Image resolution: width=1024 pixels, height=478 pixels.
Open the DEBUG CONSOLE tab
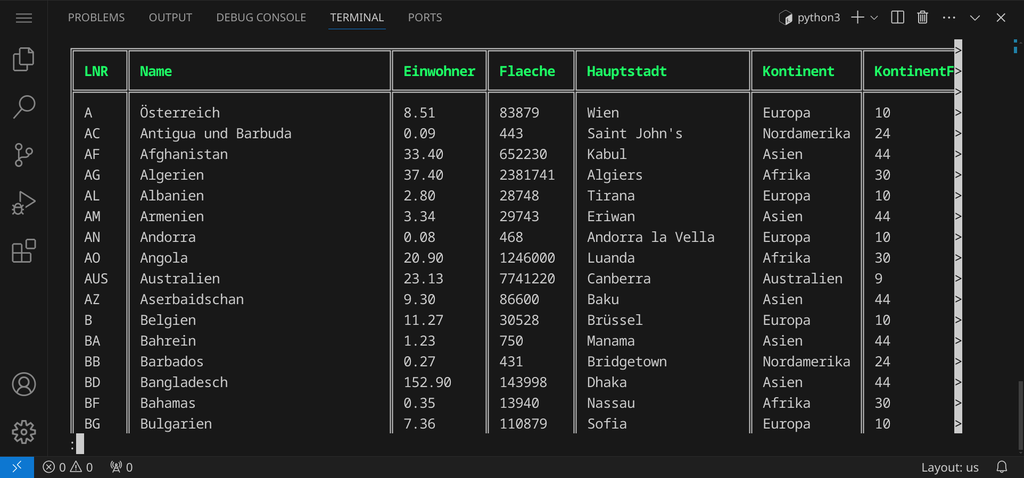click(261, 18)
